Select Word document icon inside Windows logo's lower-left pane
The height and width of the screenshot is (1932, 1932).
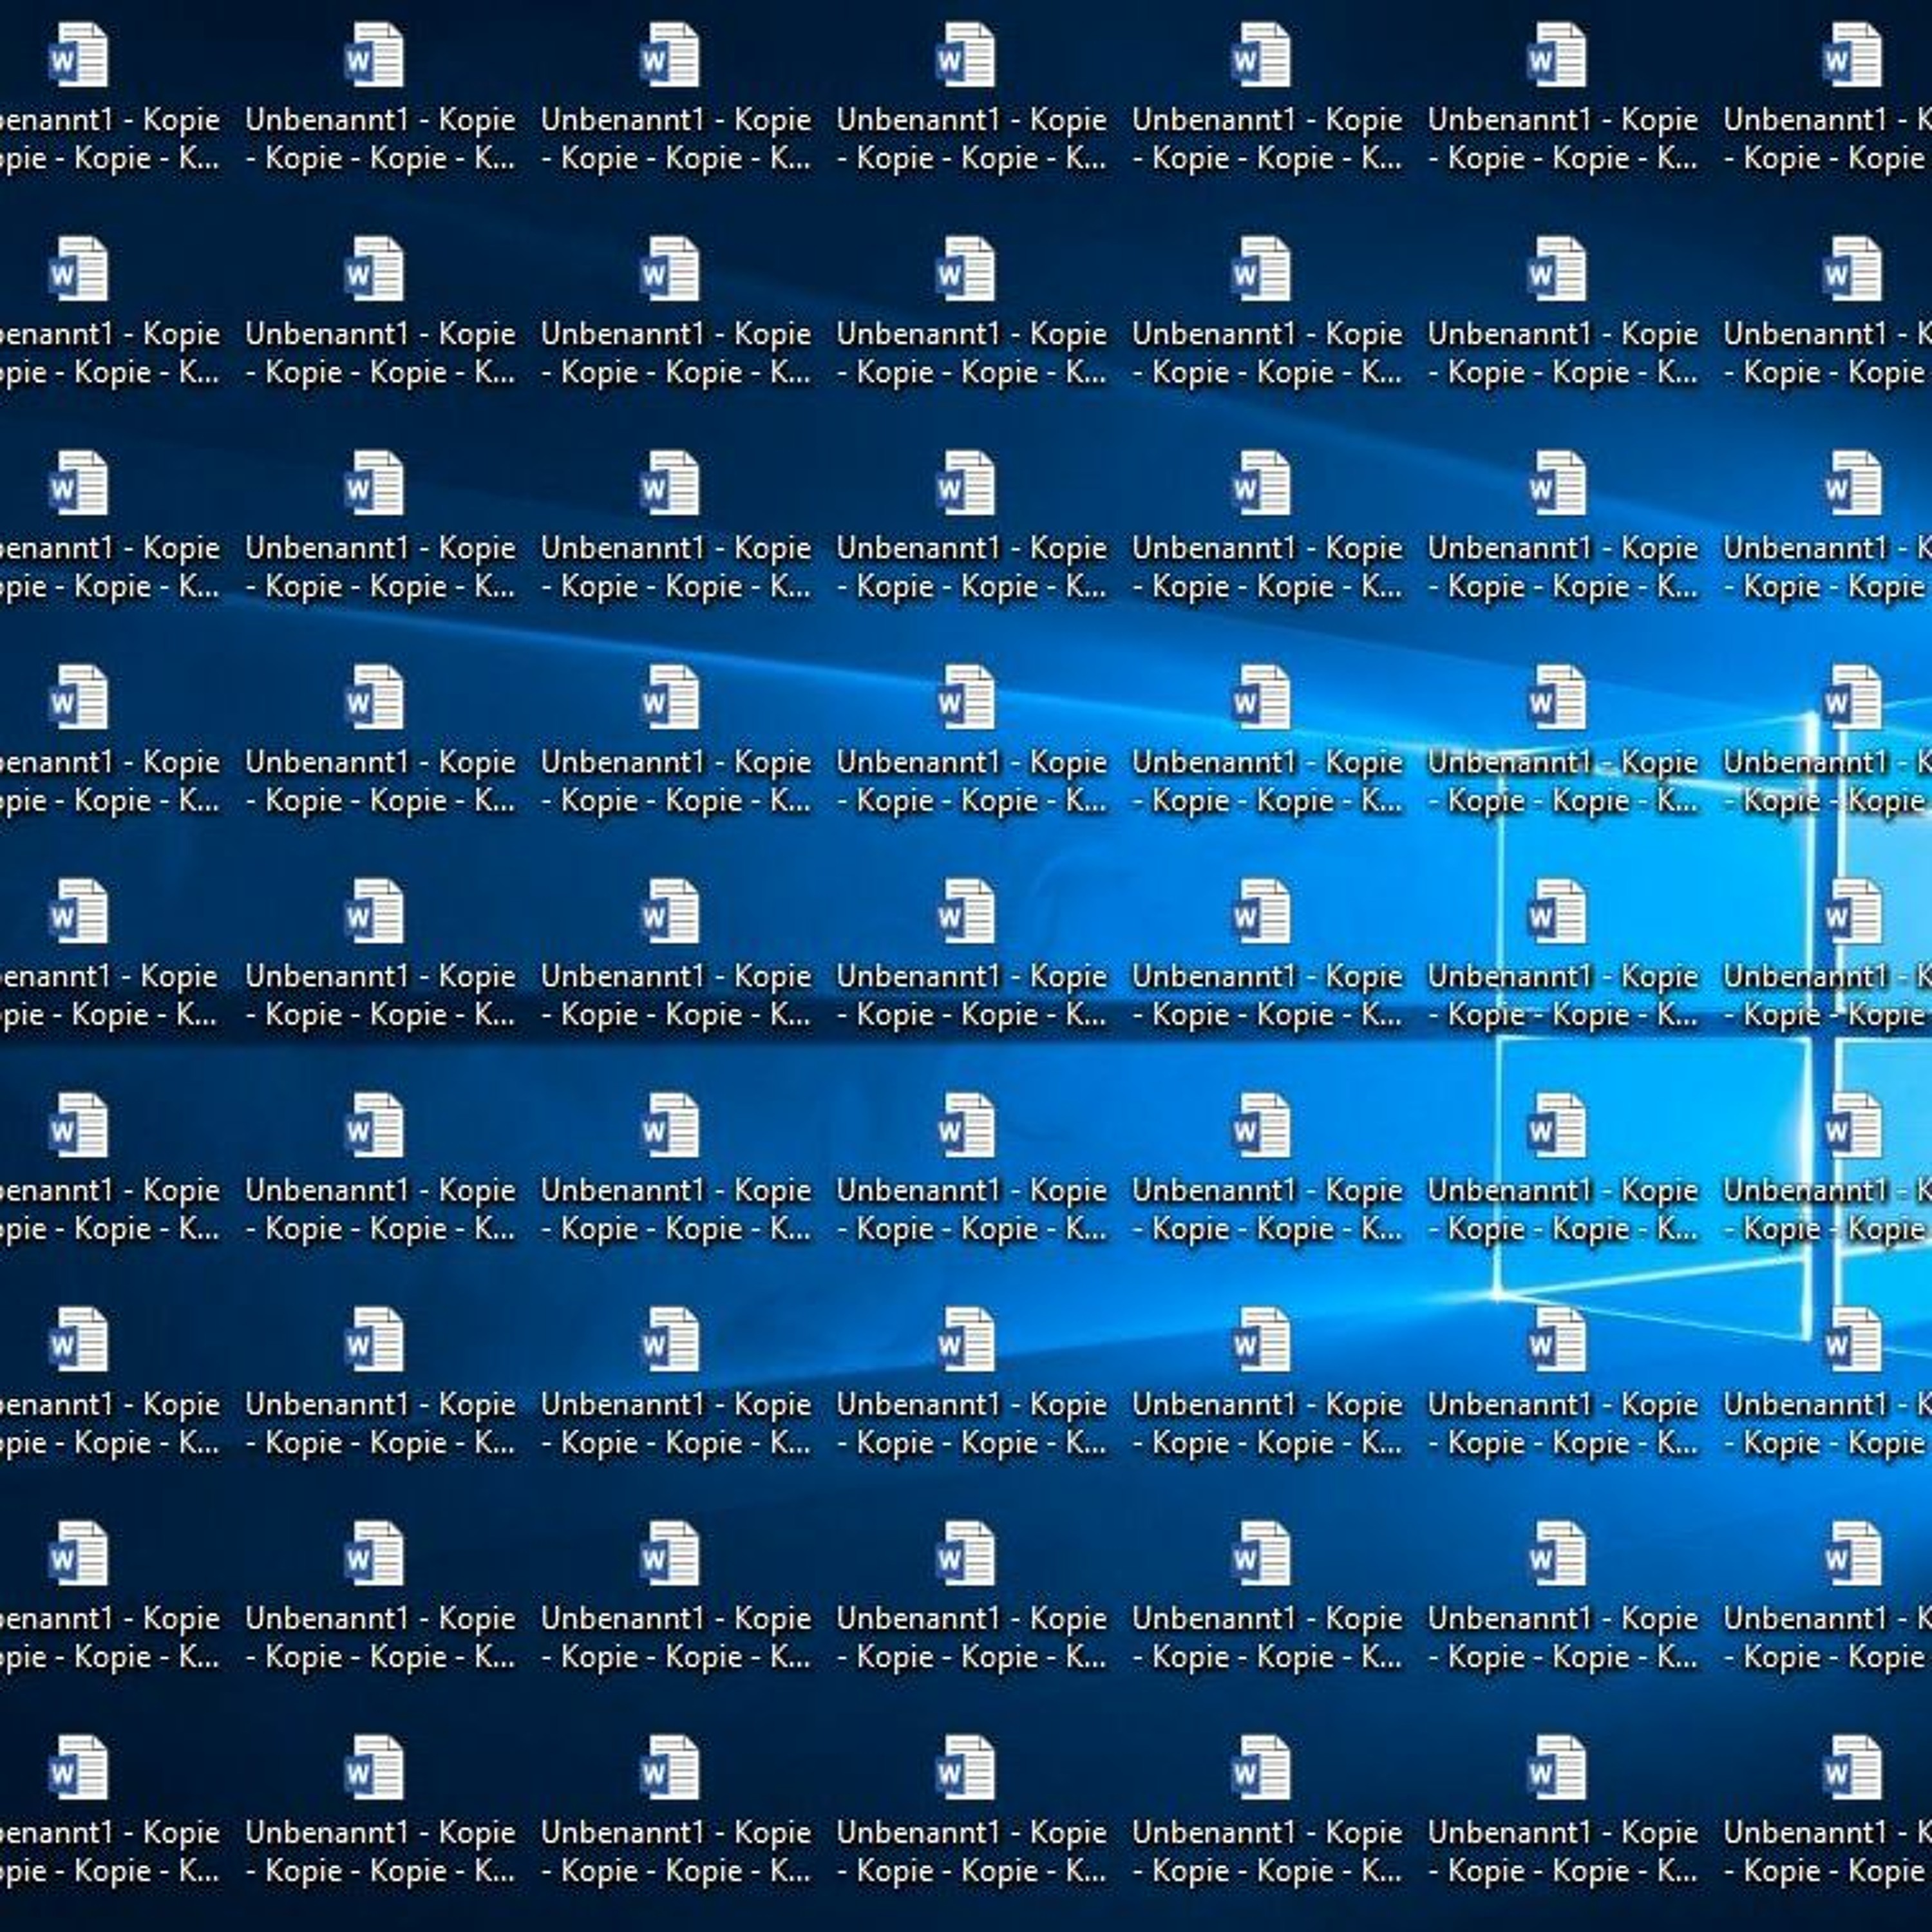[1558, 1125]
